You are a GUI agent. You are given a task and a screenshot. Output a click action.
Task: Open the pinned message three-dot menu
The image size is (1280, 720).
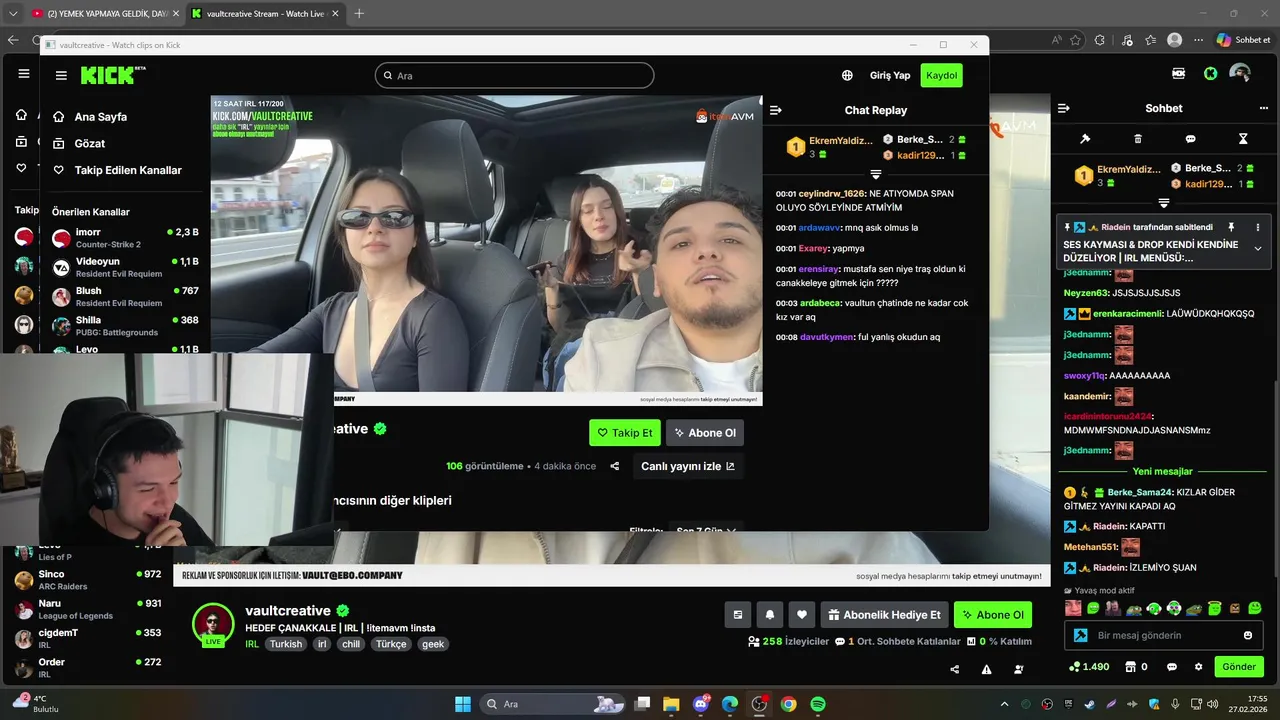1258,227
